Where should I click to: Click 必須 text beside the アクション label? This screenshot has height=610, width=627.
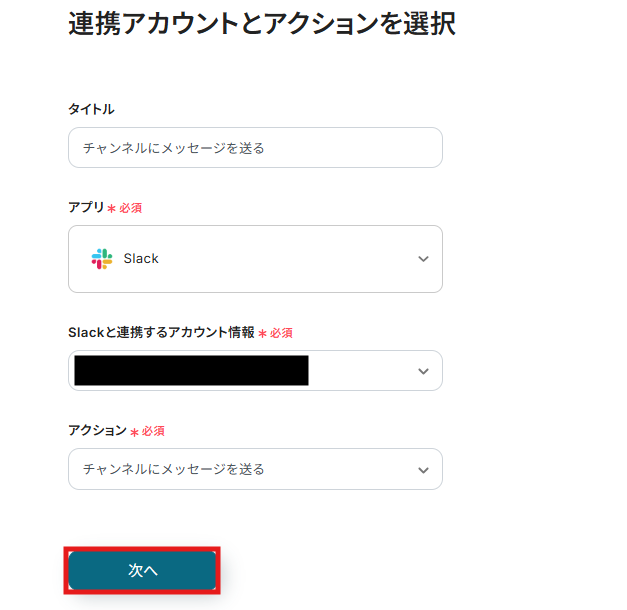153,431
